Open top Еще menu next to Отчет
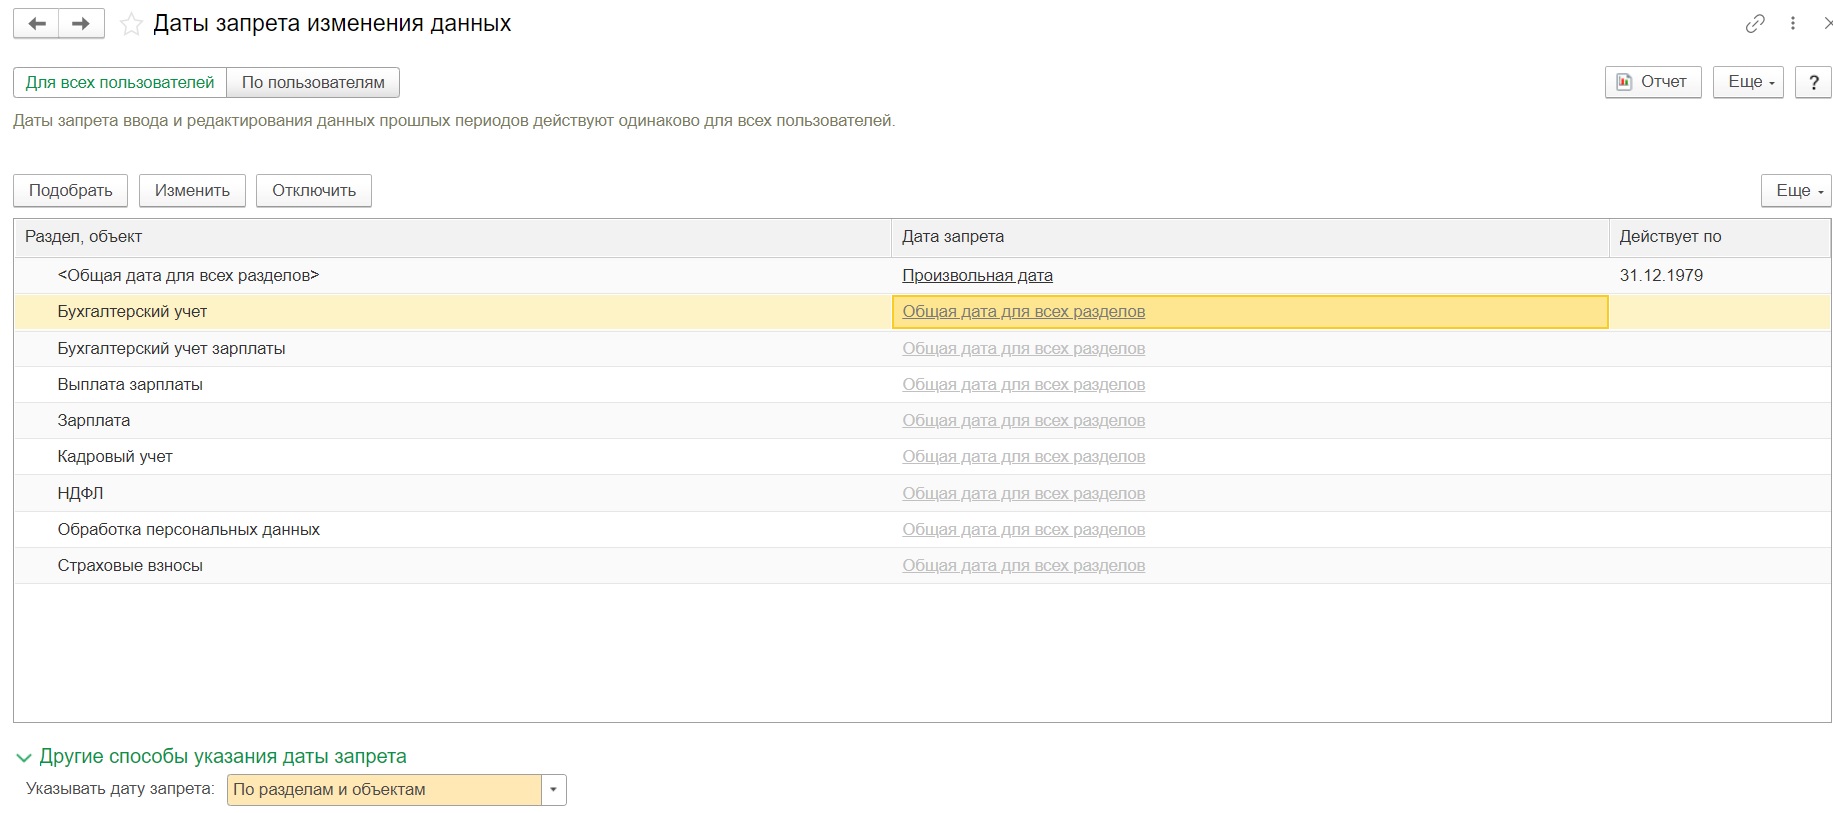 pyautogui.click(x=1749, y=82)
